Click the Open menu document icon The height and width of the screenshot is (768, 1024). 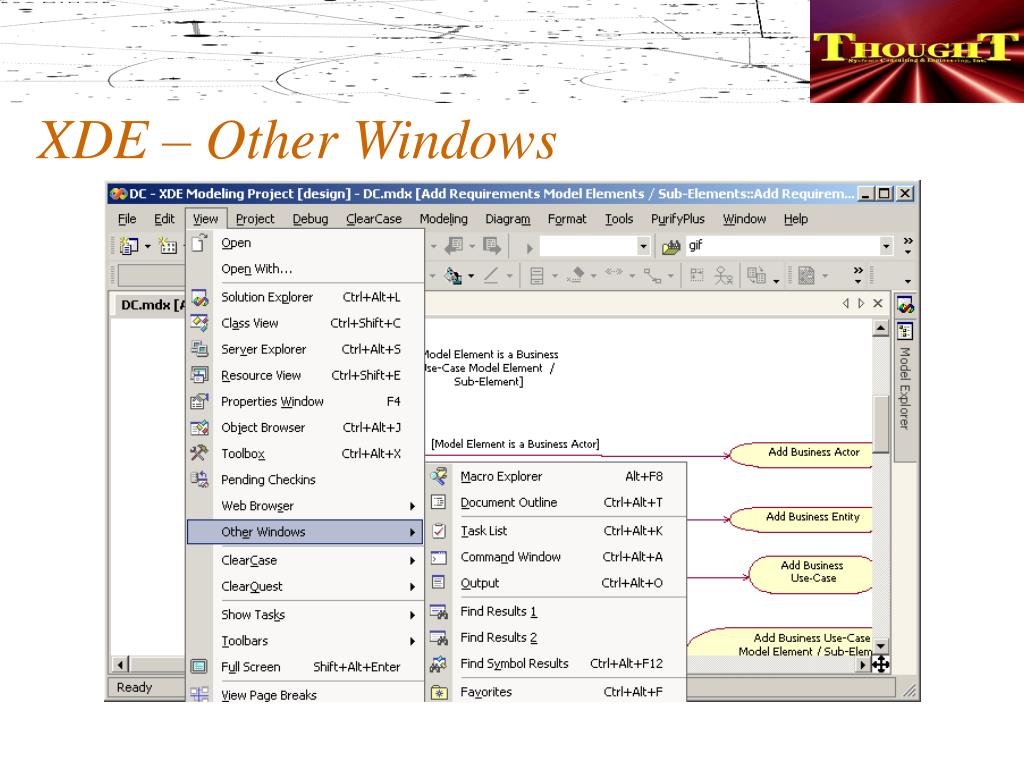click(x=199, y=242)
